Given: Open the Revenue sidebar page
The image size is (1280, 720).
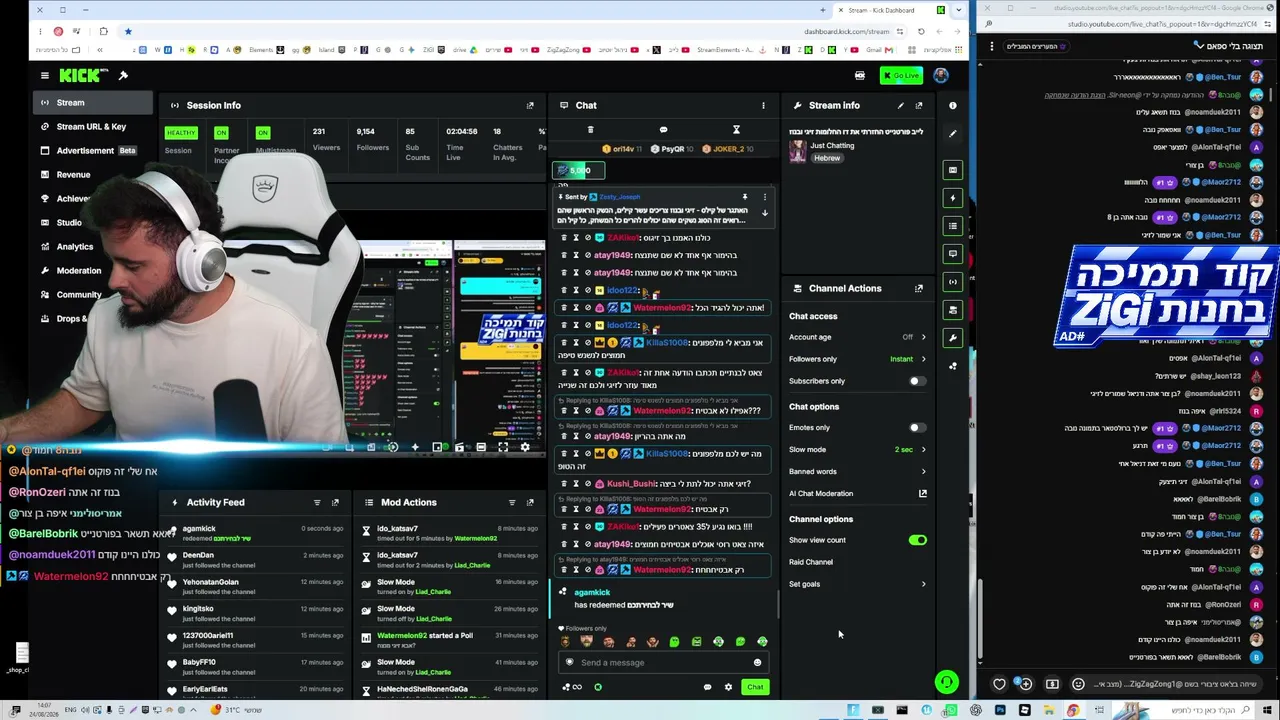Looking at the screenshot, I should coord(73,174).
